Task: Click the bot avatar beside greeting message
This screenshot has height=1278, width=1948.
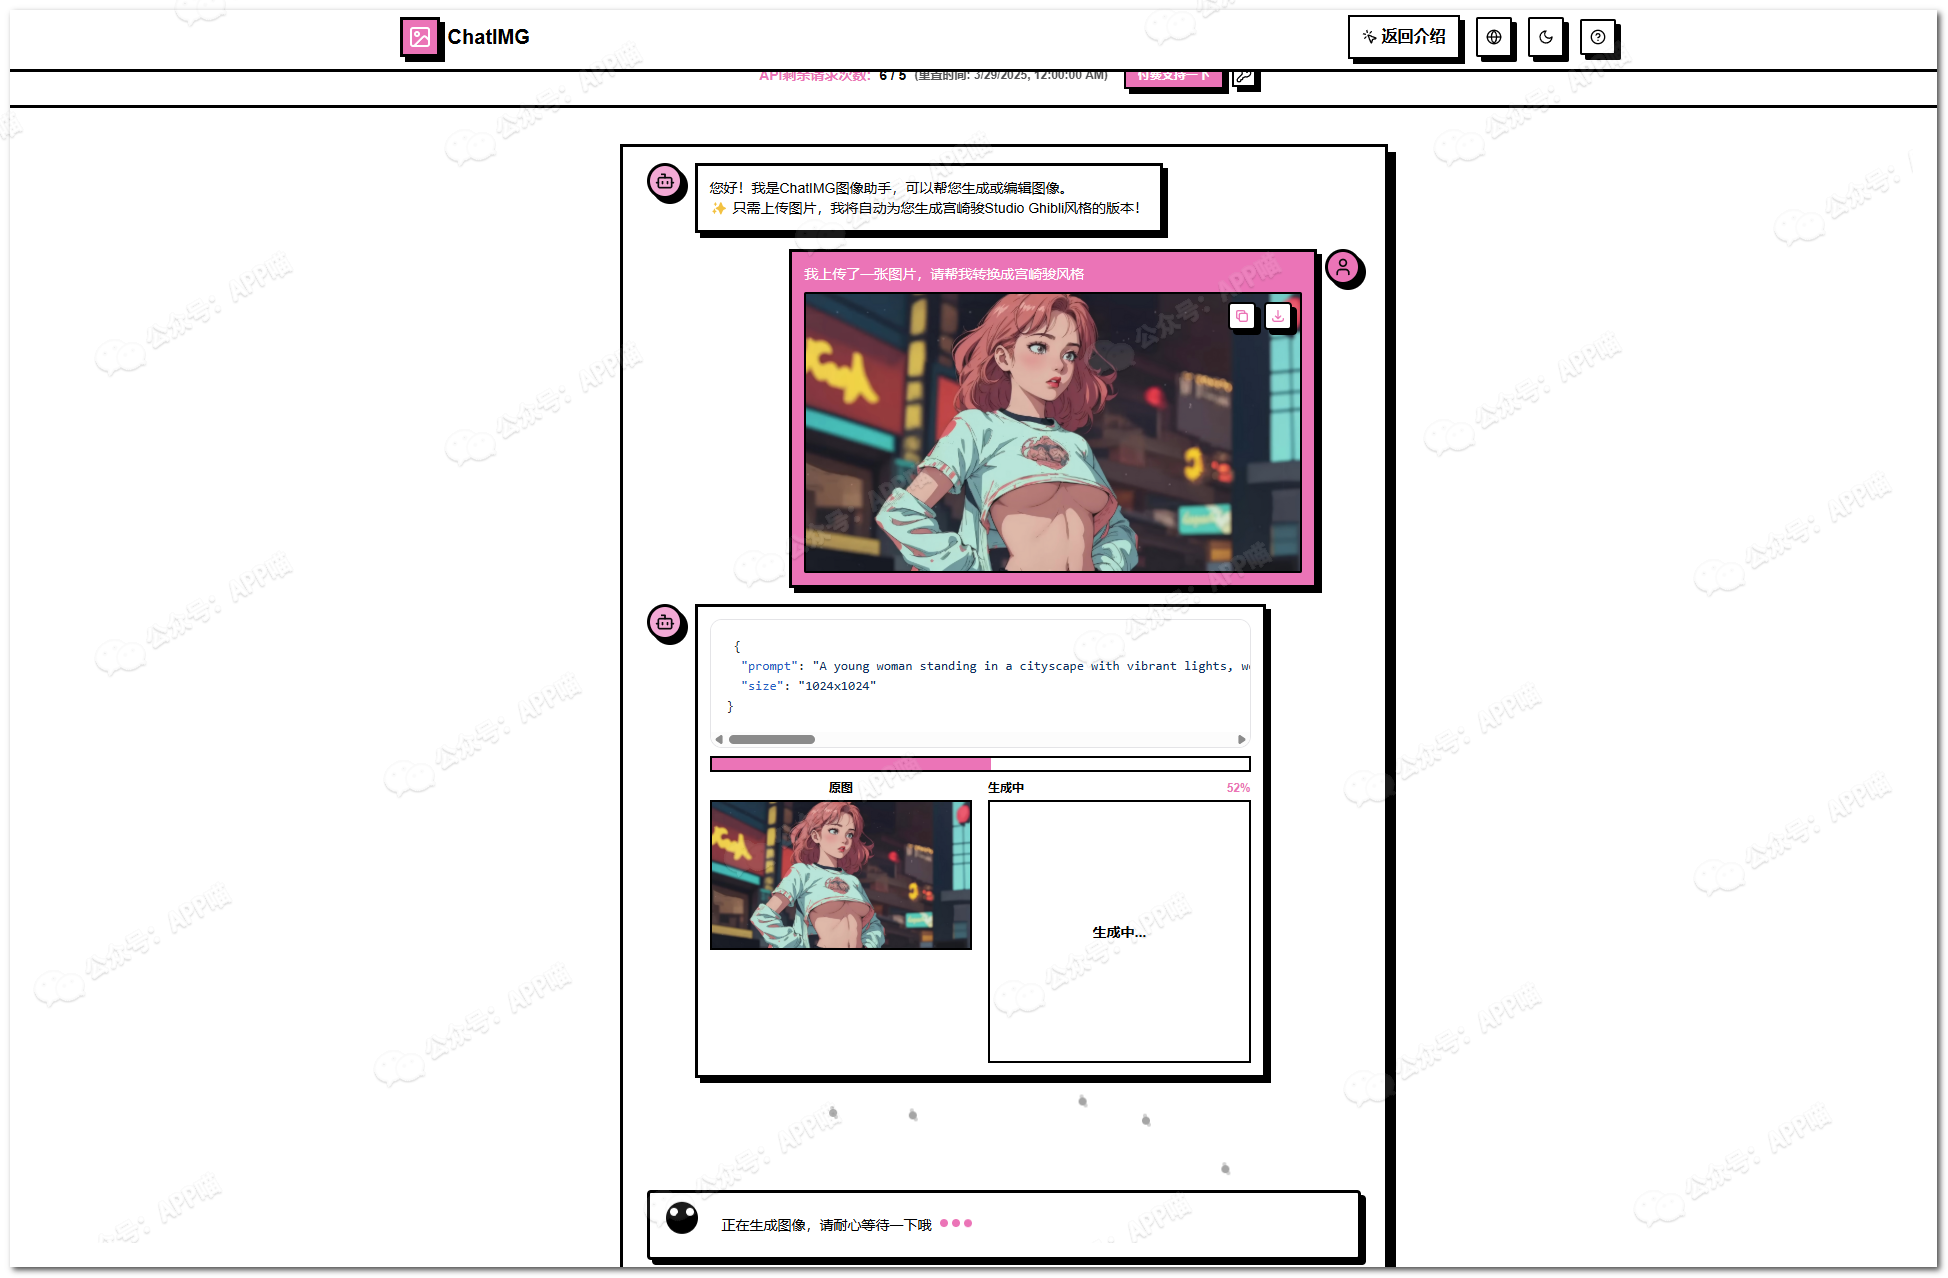Action: pos(665,181)
